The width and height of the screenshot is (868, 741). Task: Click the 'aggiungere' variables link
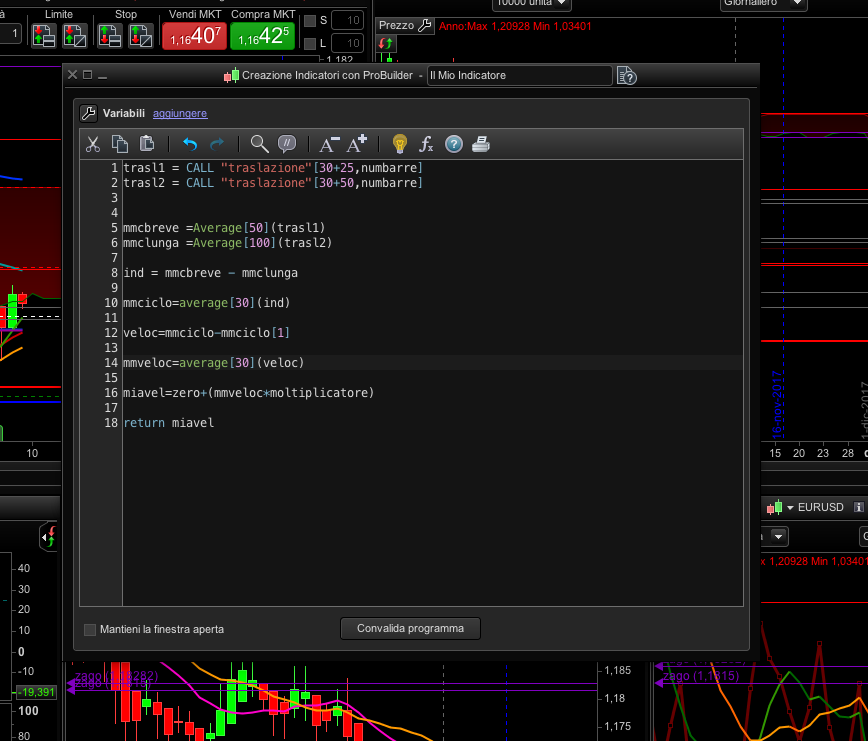(180, 114)
